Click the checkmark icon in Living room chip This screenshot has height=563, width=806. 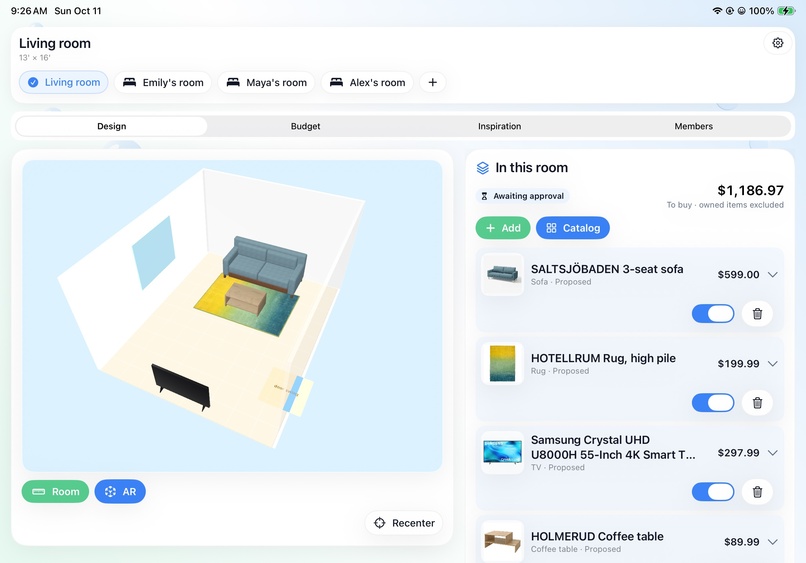click(x=33, y=82)
